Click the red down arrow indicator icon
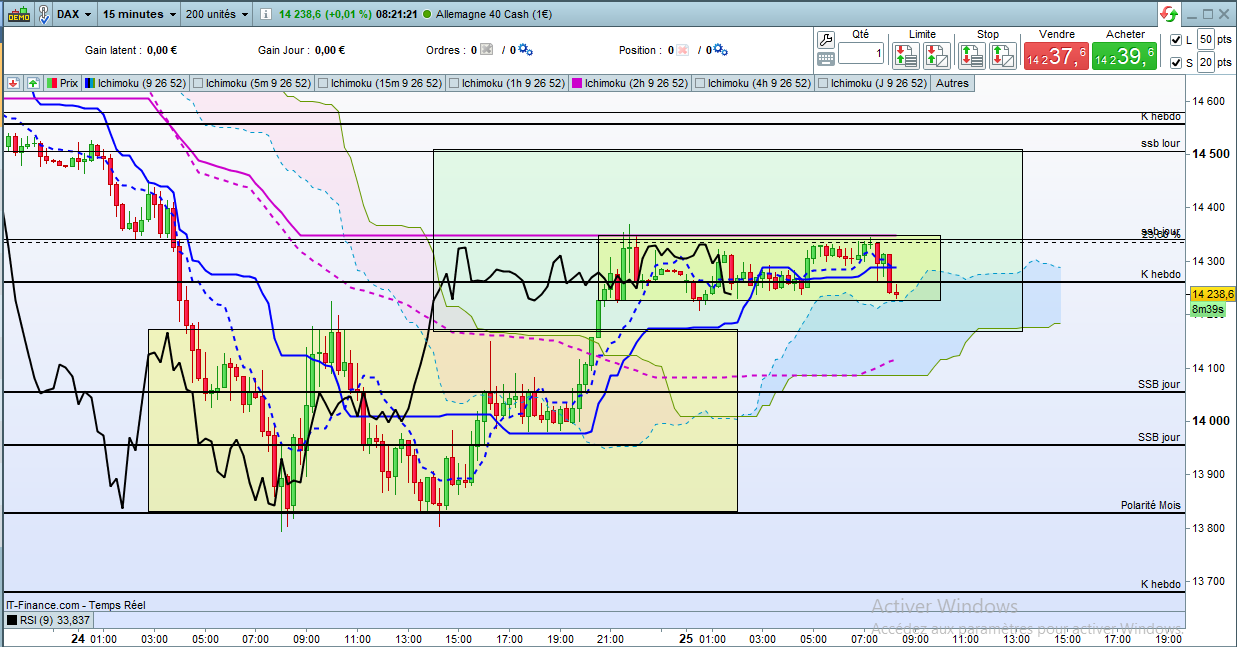 click(14, 83)
